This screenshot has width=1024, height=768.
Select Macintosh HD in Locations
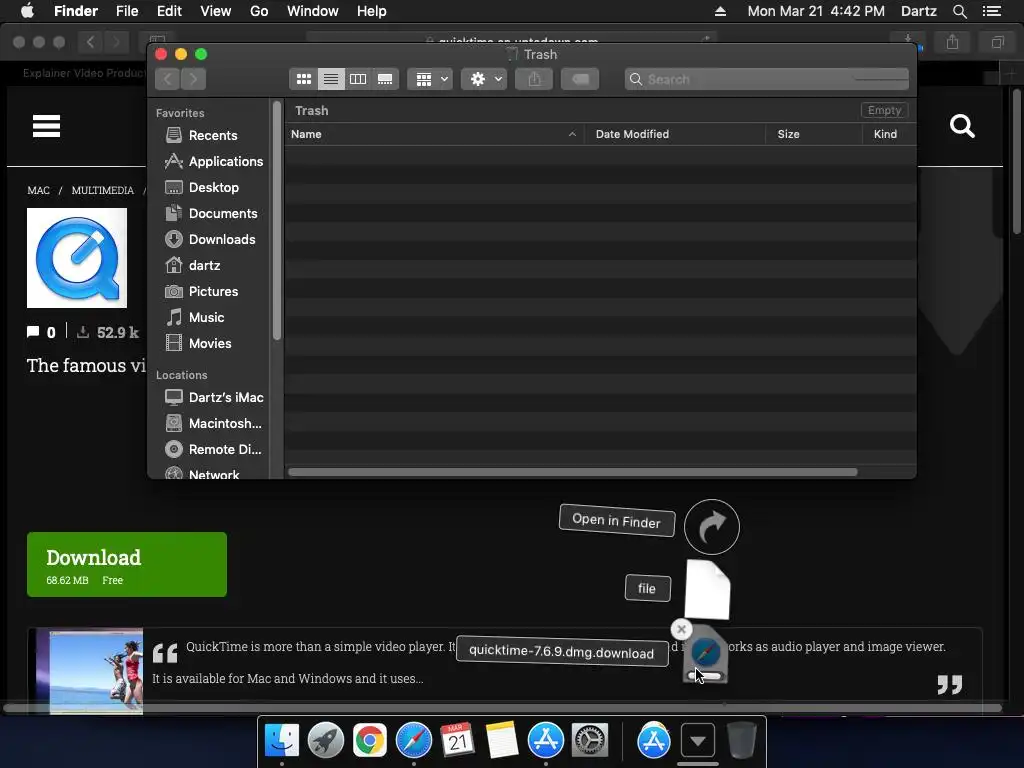[x=213, y=423]
